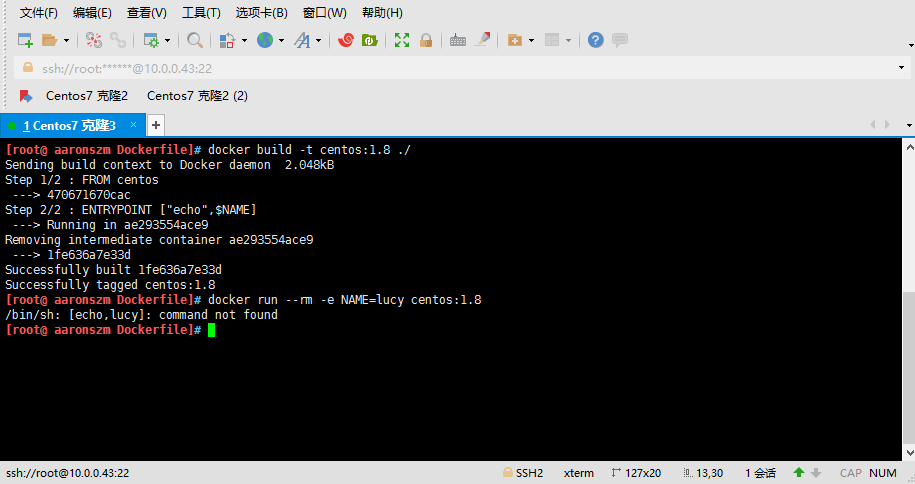Image resolution: width=915 pixels, height=484 pixels.
Task: Close the Centos7 克隆3 tab
Action: pyautogui.click(x=134, y=125)
